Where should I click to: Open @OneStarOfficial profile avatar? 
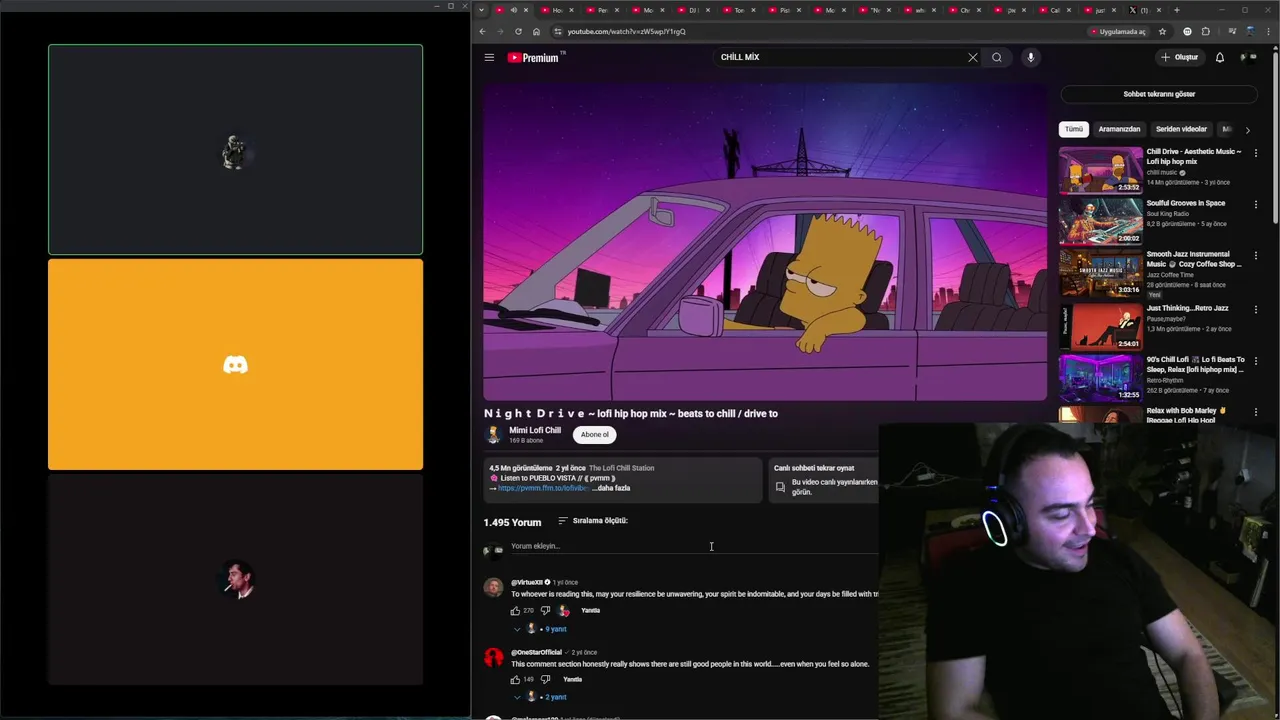[x=493, y=657]
